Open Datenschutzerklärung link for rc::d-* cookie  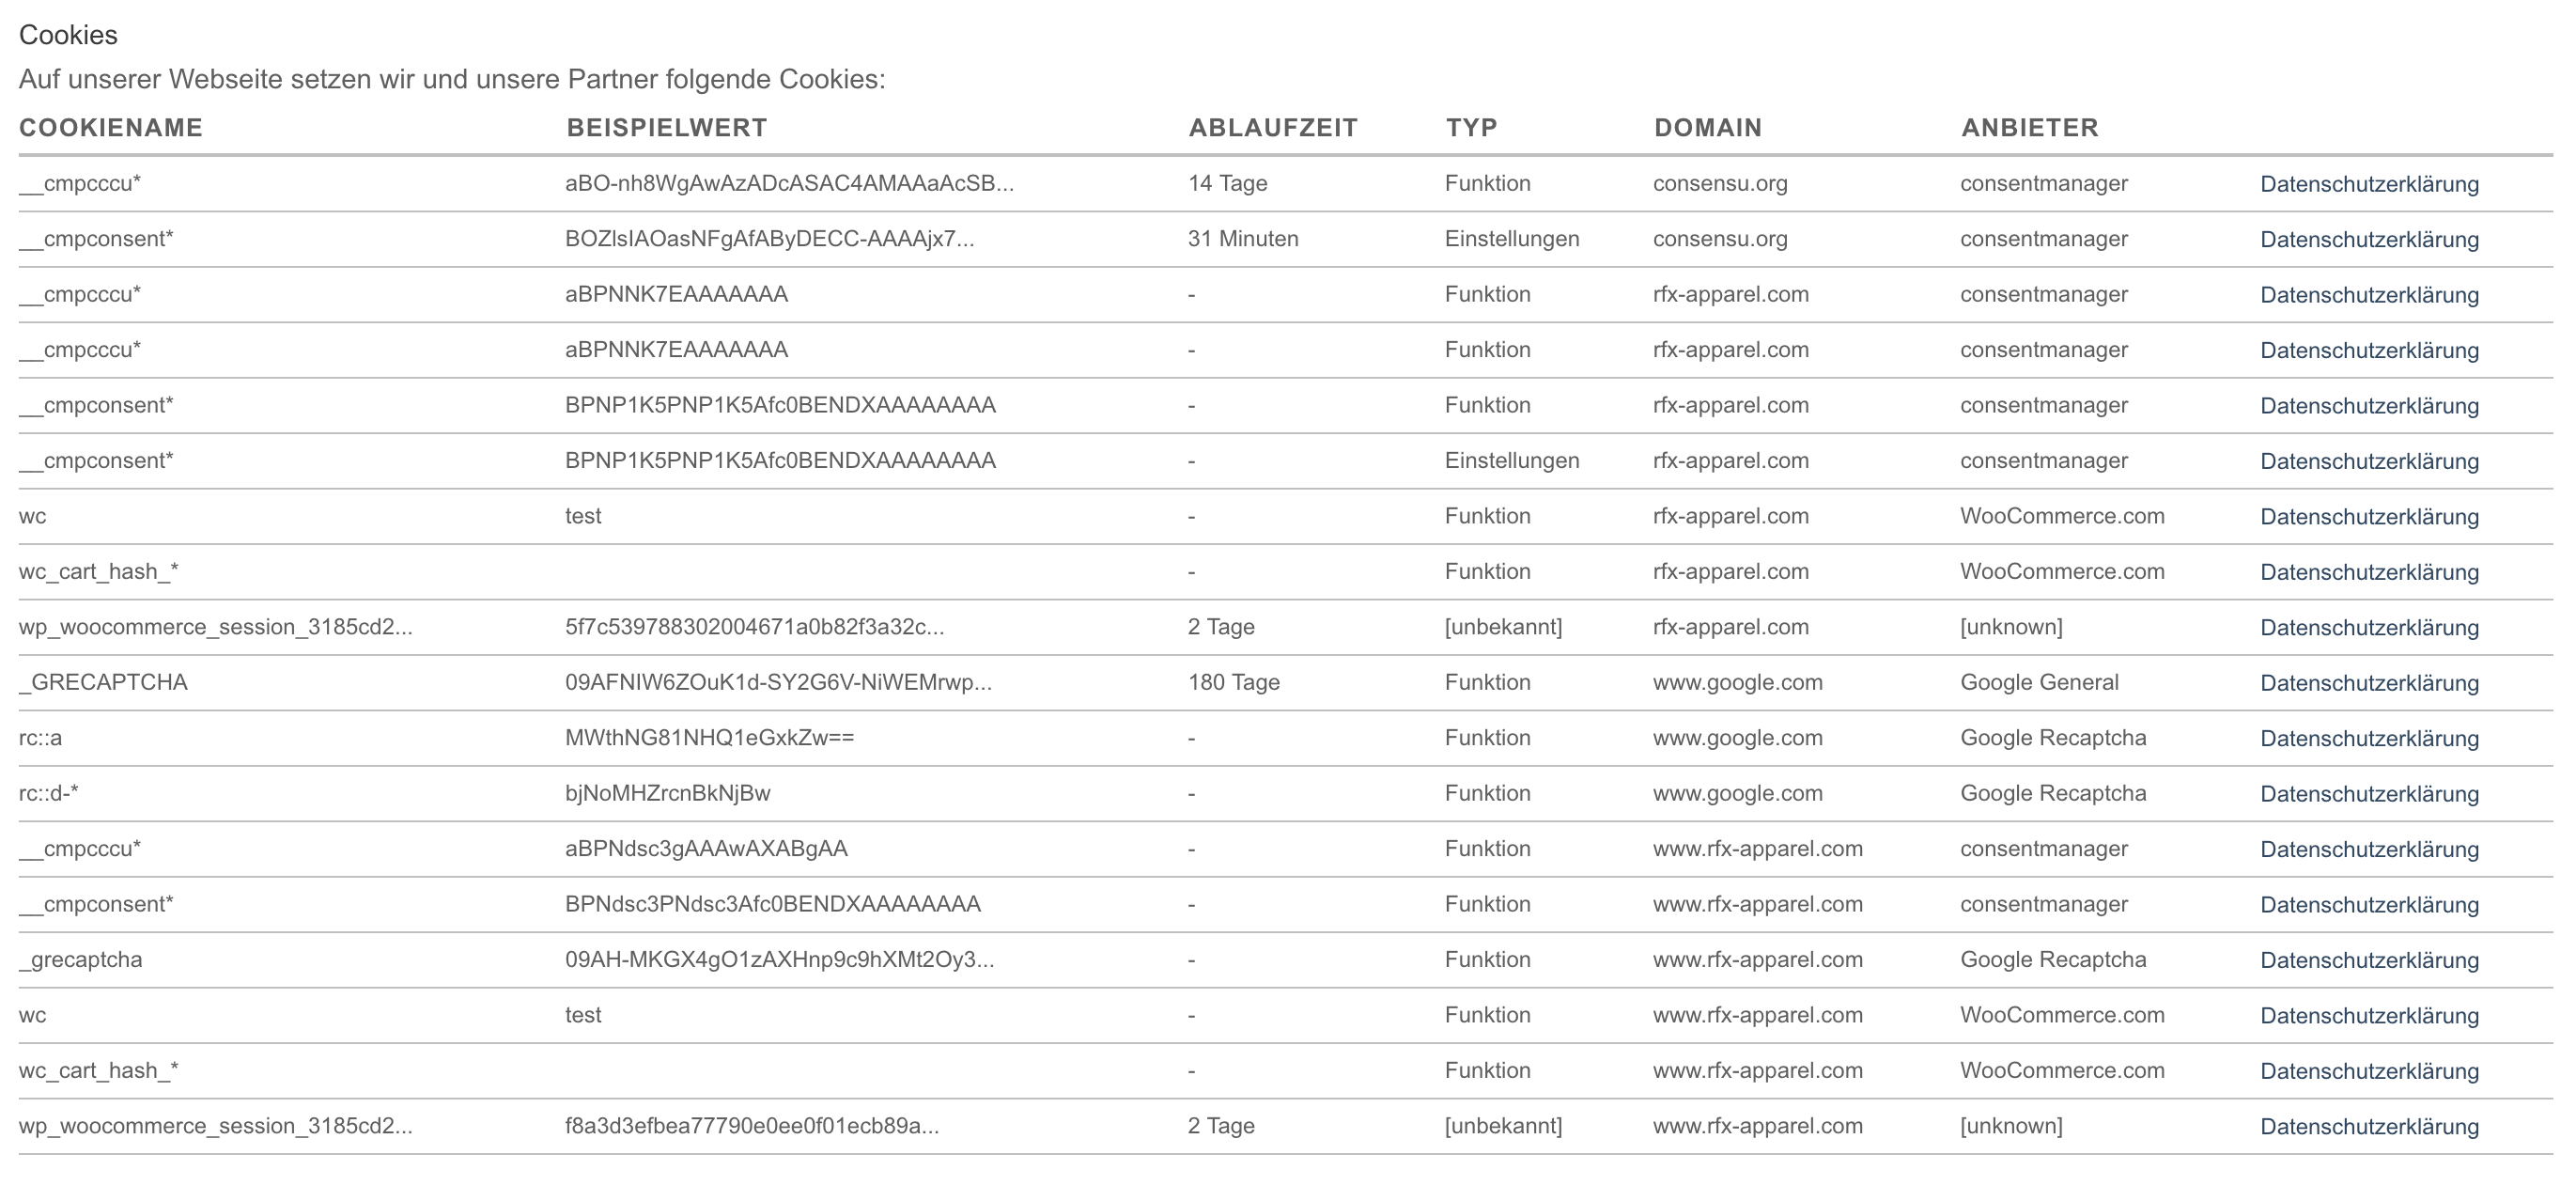pos(2369,794)
